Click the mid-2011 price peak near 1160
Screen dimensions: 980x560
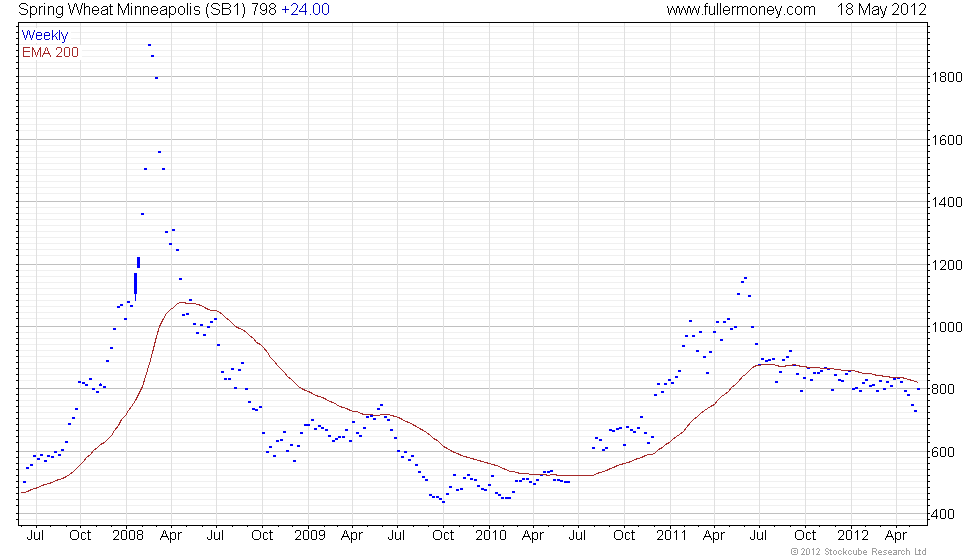tap(746, 278)
